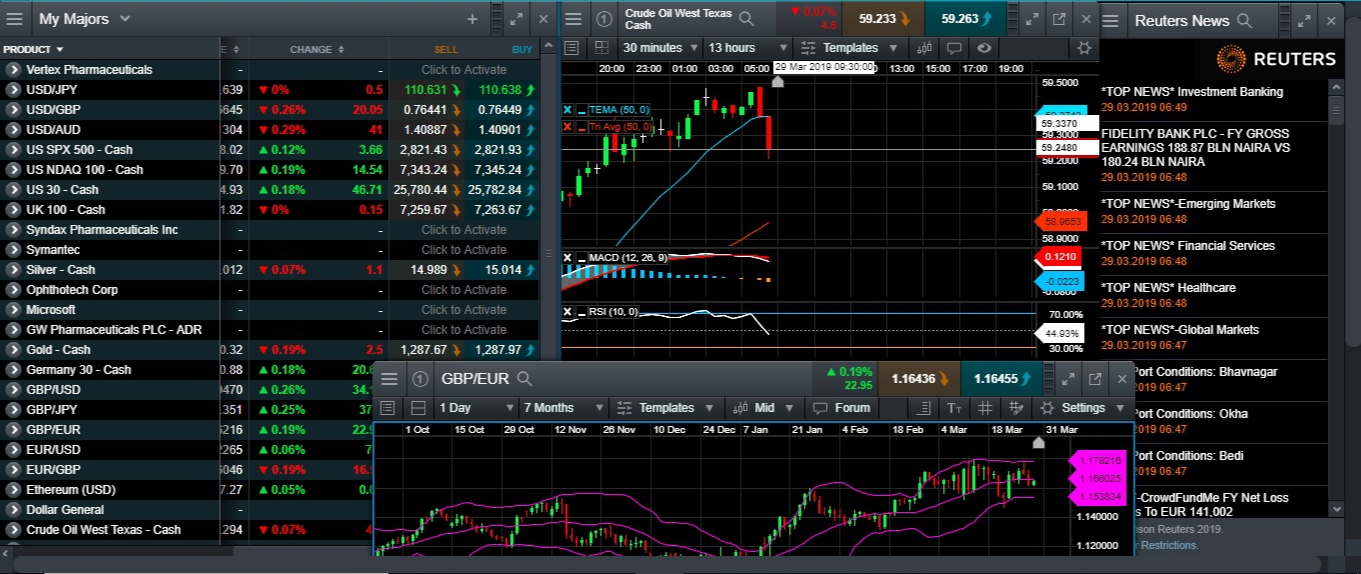
Task: Open chart type candlestick icon on Crude Oil chart
Action: (x=924, y=48)
